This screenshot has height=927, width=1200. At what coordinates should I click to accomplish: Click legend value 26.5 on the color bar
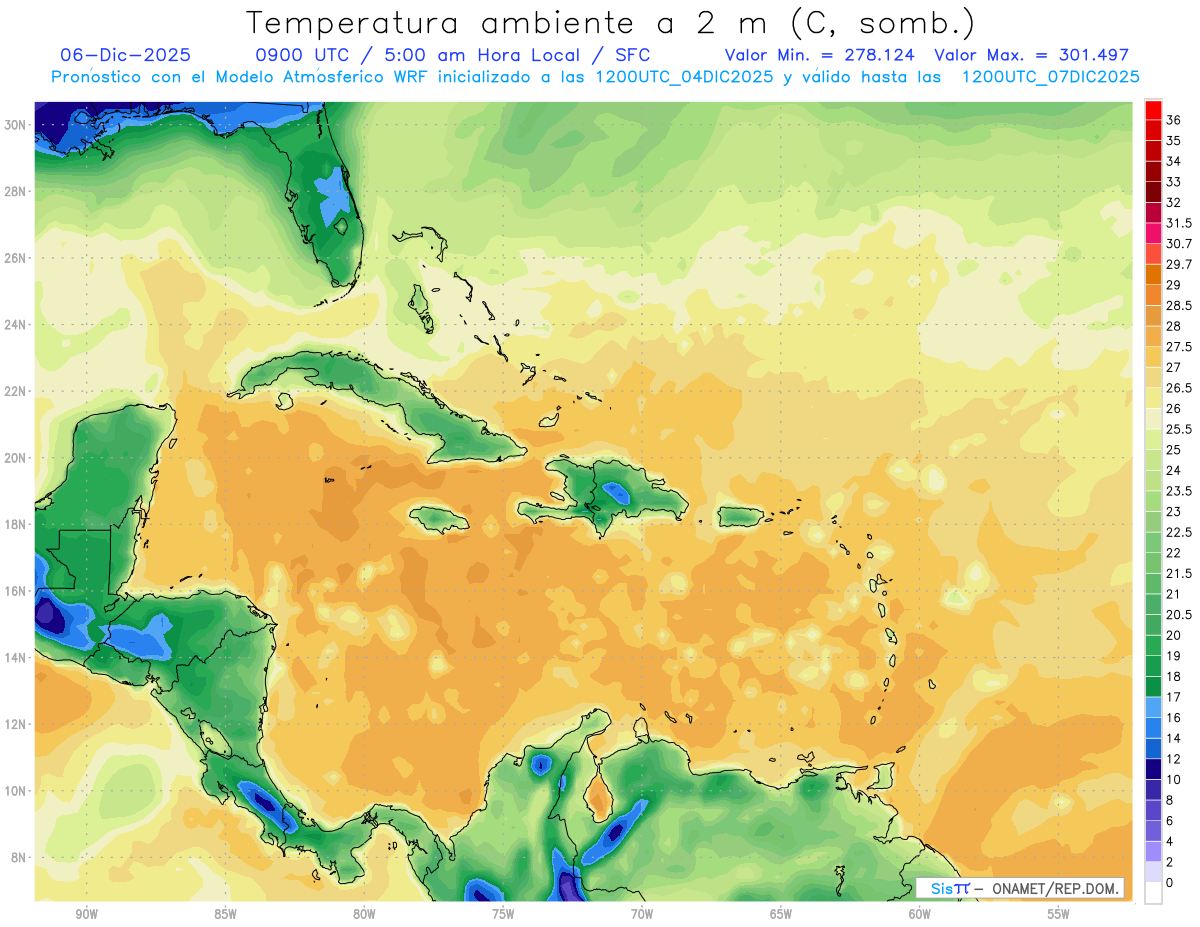[x=1180, y=388]
